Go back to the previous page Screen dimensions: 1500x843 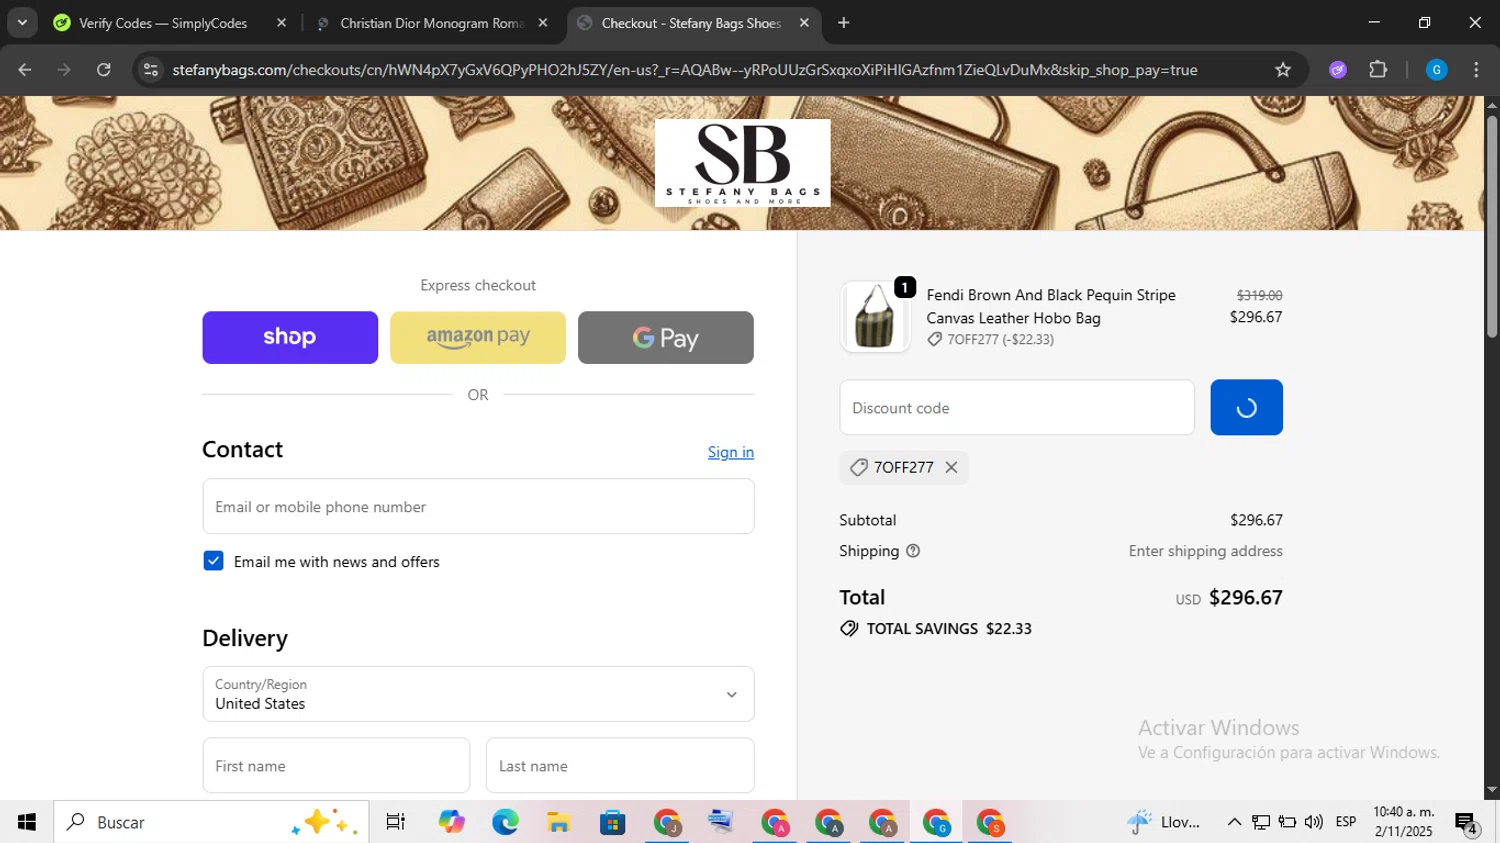click(x=25, y=70)
